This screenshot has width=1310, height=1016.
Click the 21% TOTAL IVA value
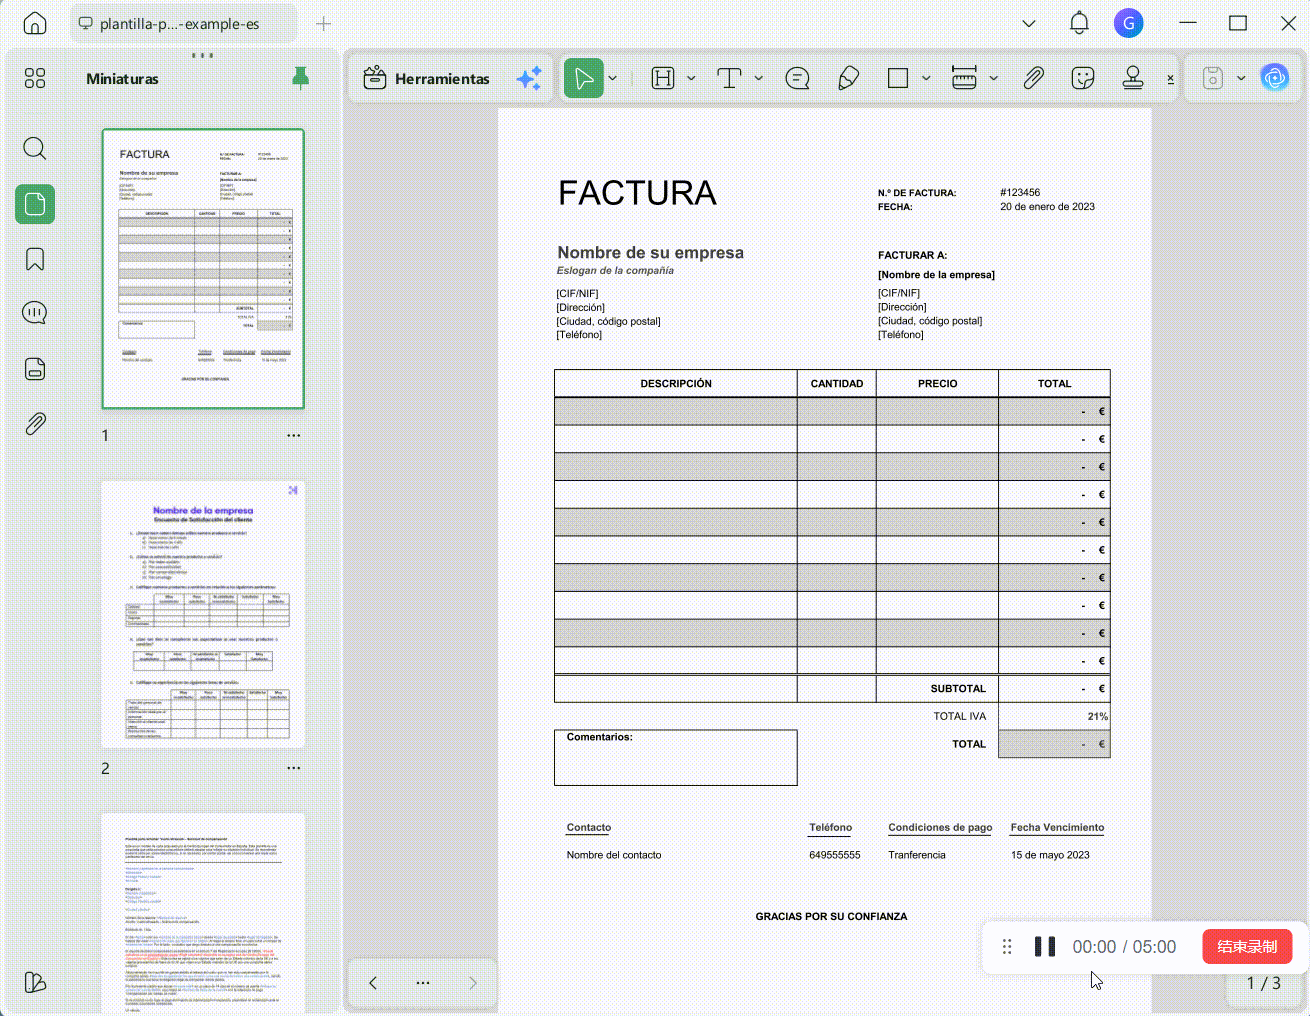point(1097,716)
